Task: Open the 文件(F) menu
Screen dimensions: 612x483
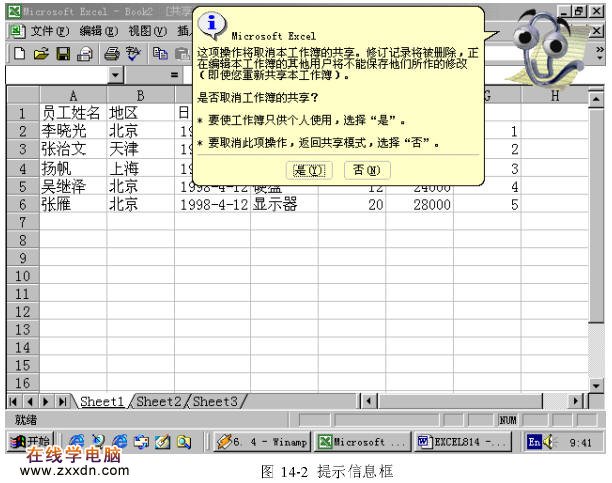Action: (x=50, y=31)
